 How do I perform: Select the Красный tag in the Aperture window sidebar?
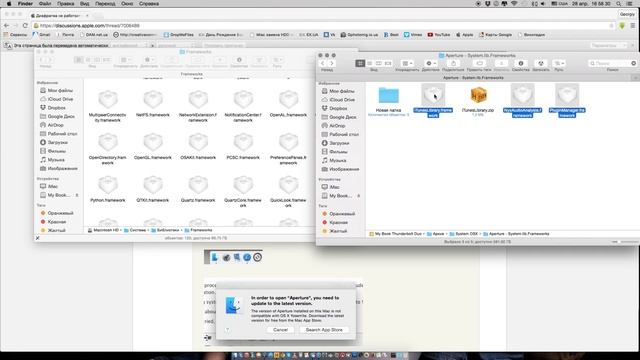pos(335,222)
